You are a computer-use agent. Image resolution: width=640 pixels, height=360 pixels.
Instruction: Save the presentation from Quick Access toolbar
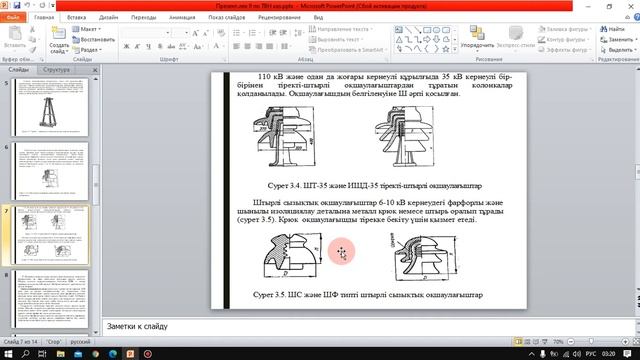[x=17, y=6]
